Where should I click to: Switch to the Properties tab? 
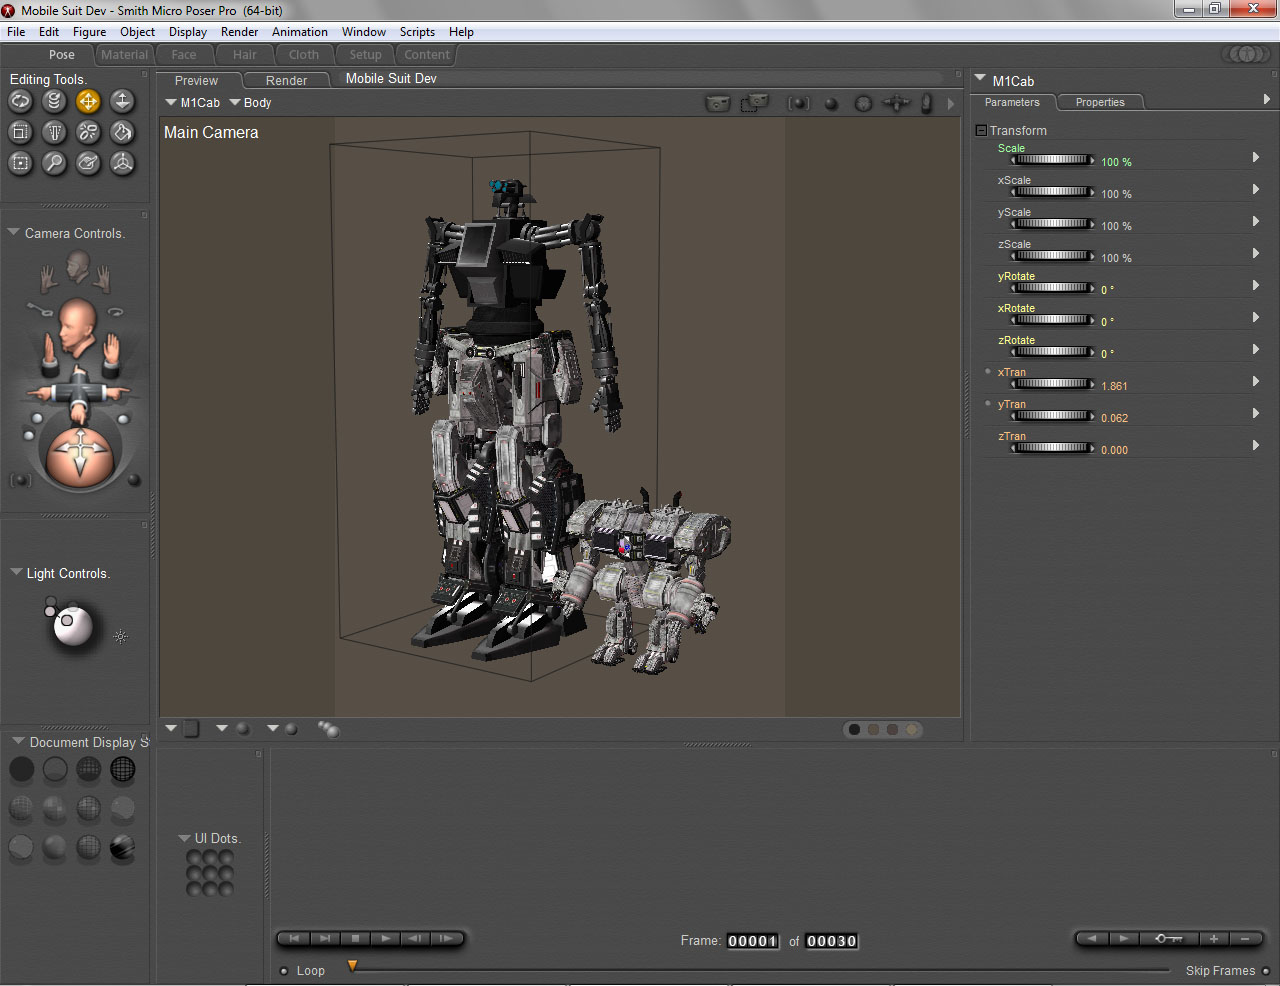click(x=1100, y=102)
